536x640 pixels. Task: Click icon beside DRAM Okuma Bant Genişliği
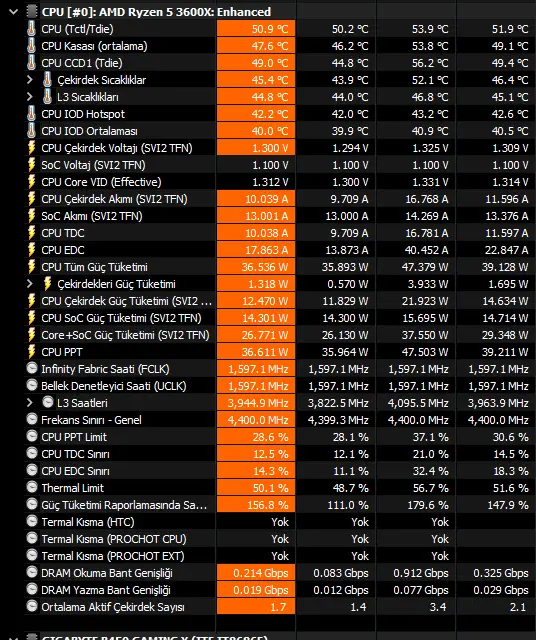tap(32, 572)
